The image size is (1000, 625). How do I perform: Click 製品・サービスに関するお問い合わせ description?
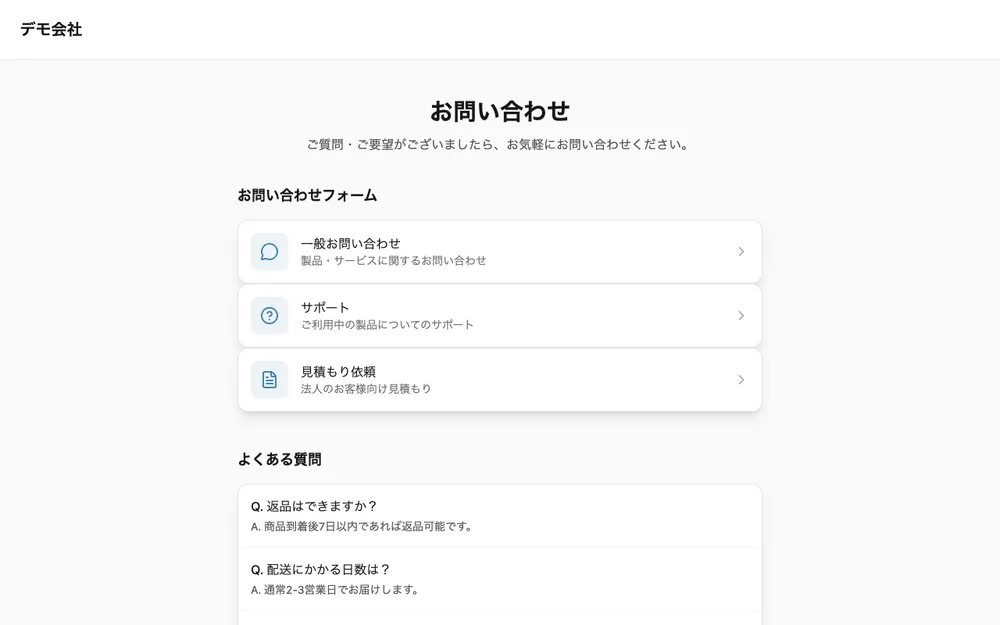[x=393, y=260]
